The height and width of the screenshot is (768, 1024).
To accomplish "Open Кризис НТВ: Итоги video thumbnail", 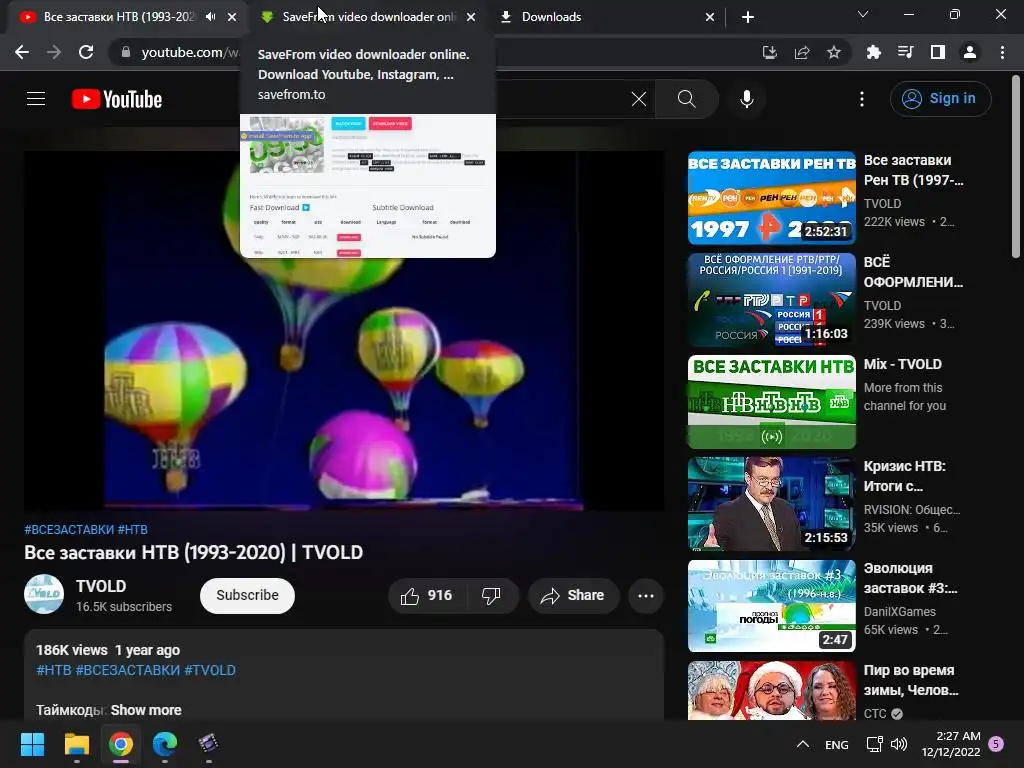I will (771, 504).
